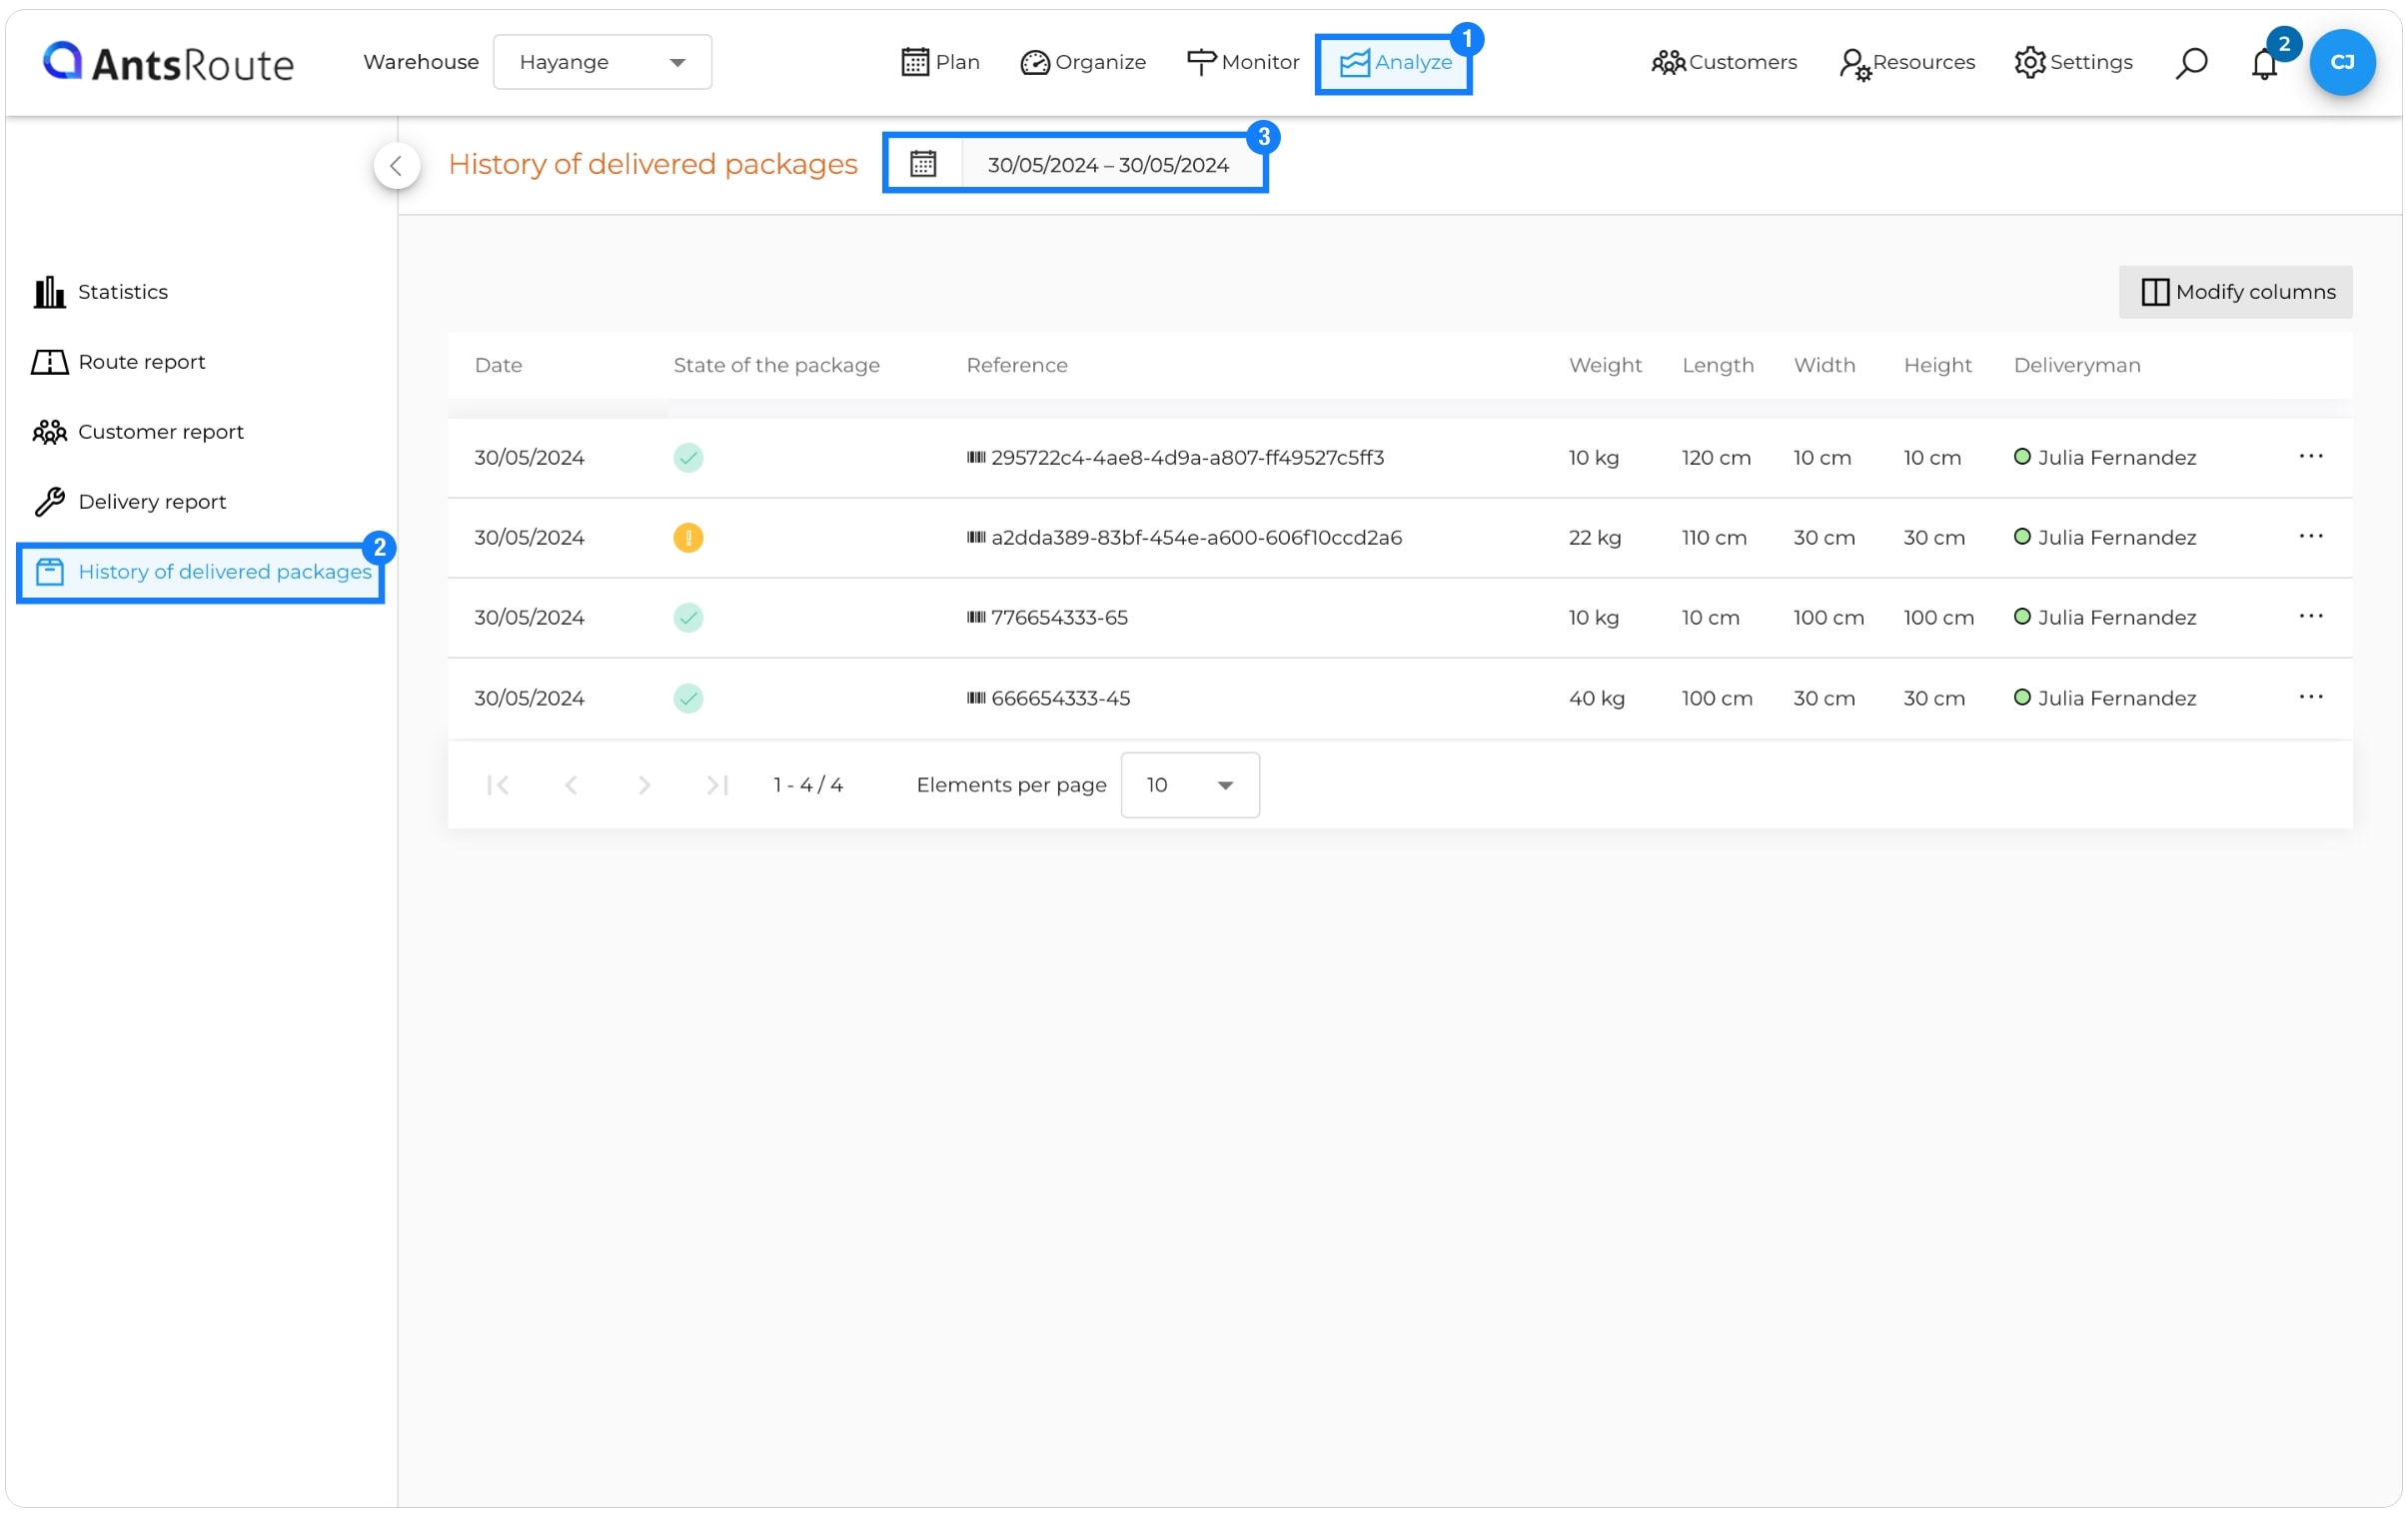
Task: Open the three-dot menu for package 295722c4
Action: pos(2311,456)
